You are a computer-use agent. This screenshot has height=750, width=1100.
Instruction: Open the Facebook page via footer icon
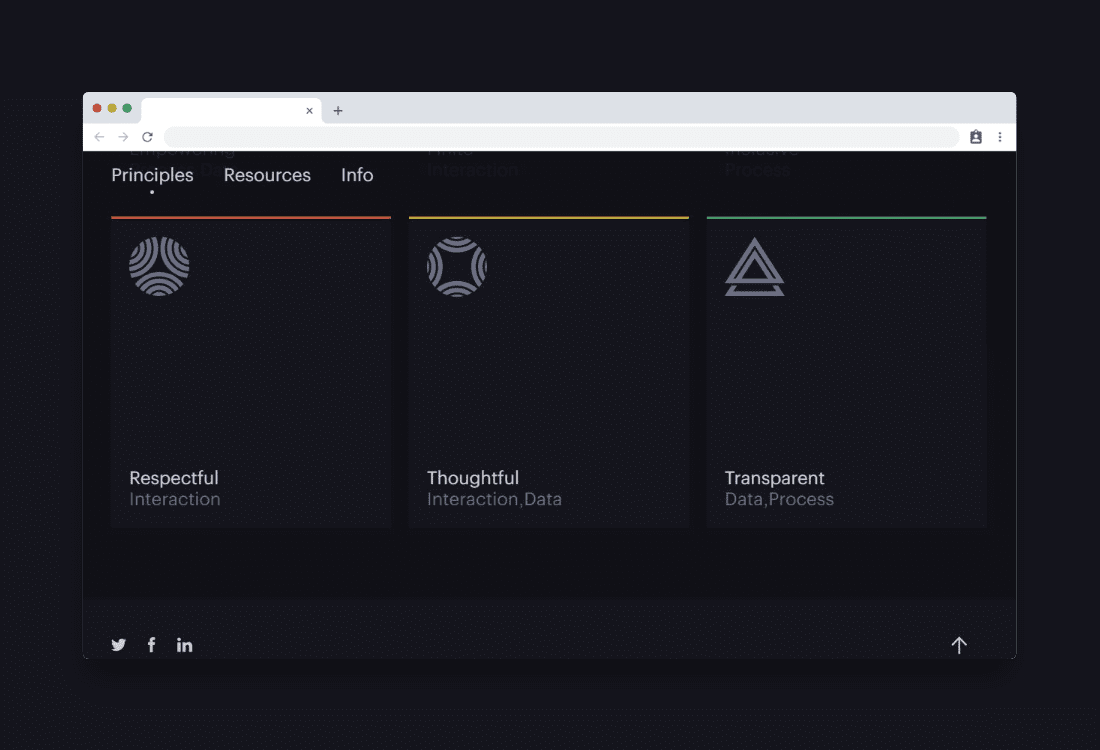pos(151,644)
